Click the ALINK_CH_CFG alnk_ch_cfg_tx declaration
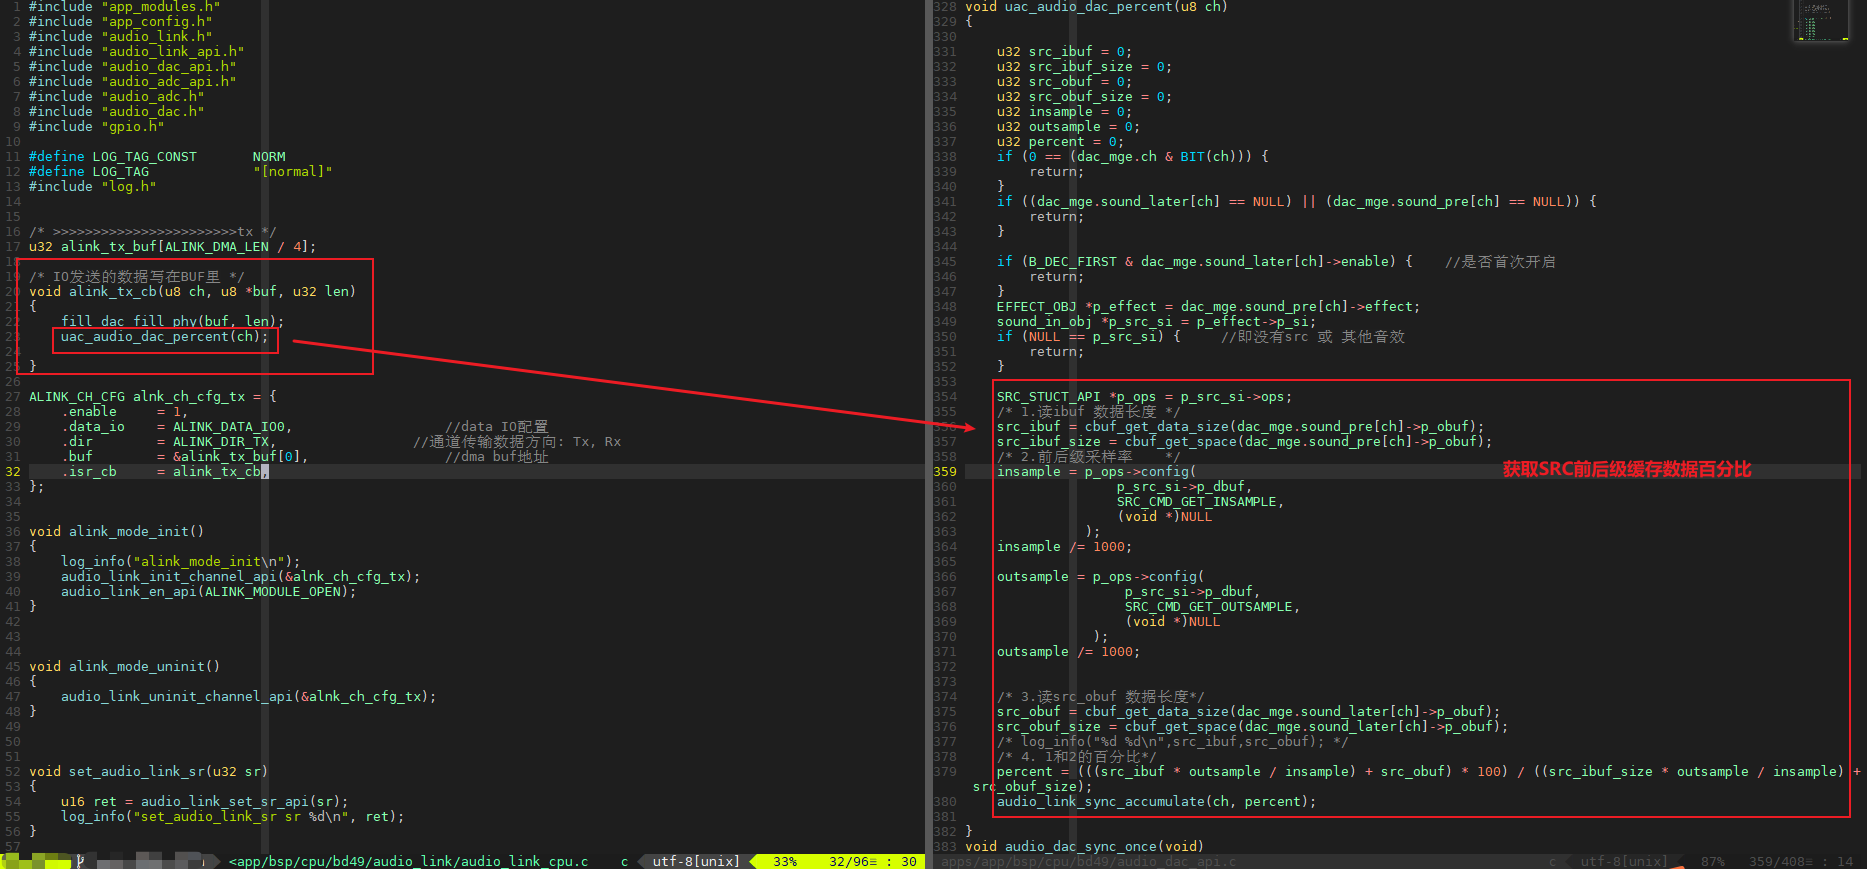This screenshot has width=1867, height=869. pyautogui.click(x=153, y=396)
